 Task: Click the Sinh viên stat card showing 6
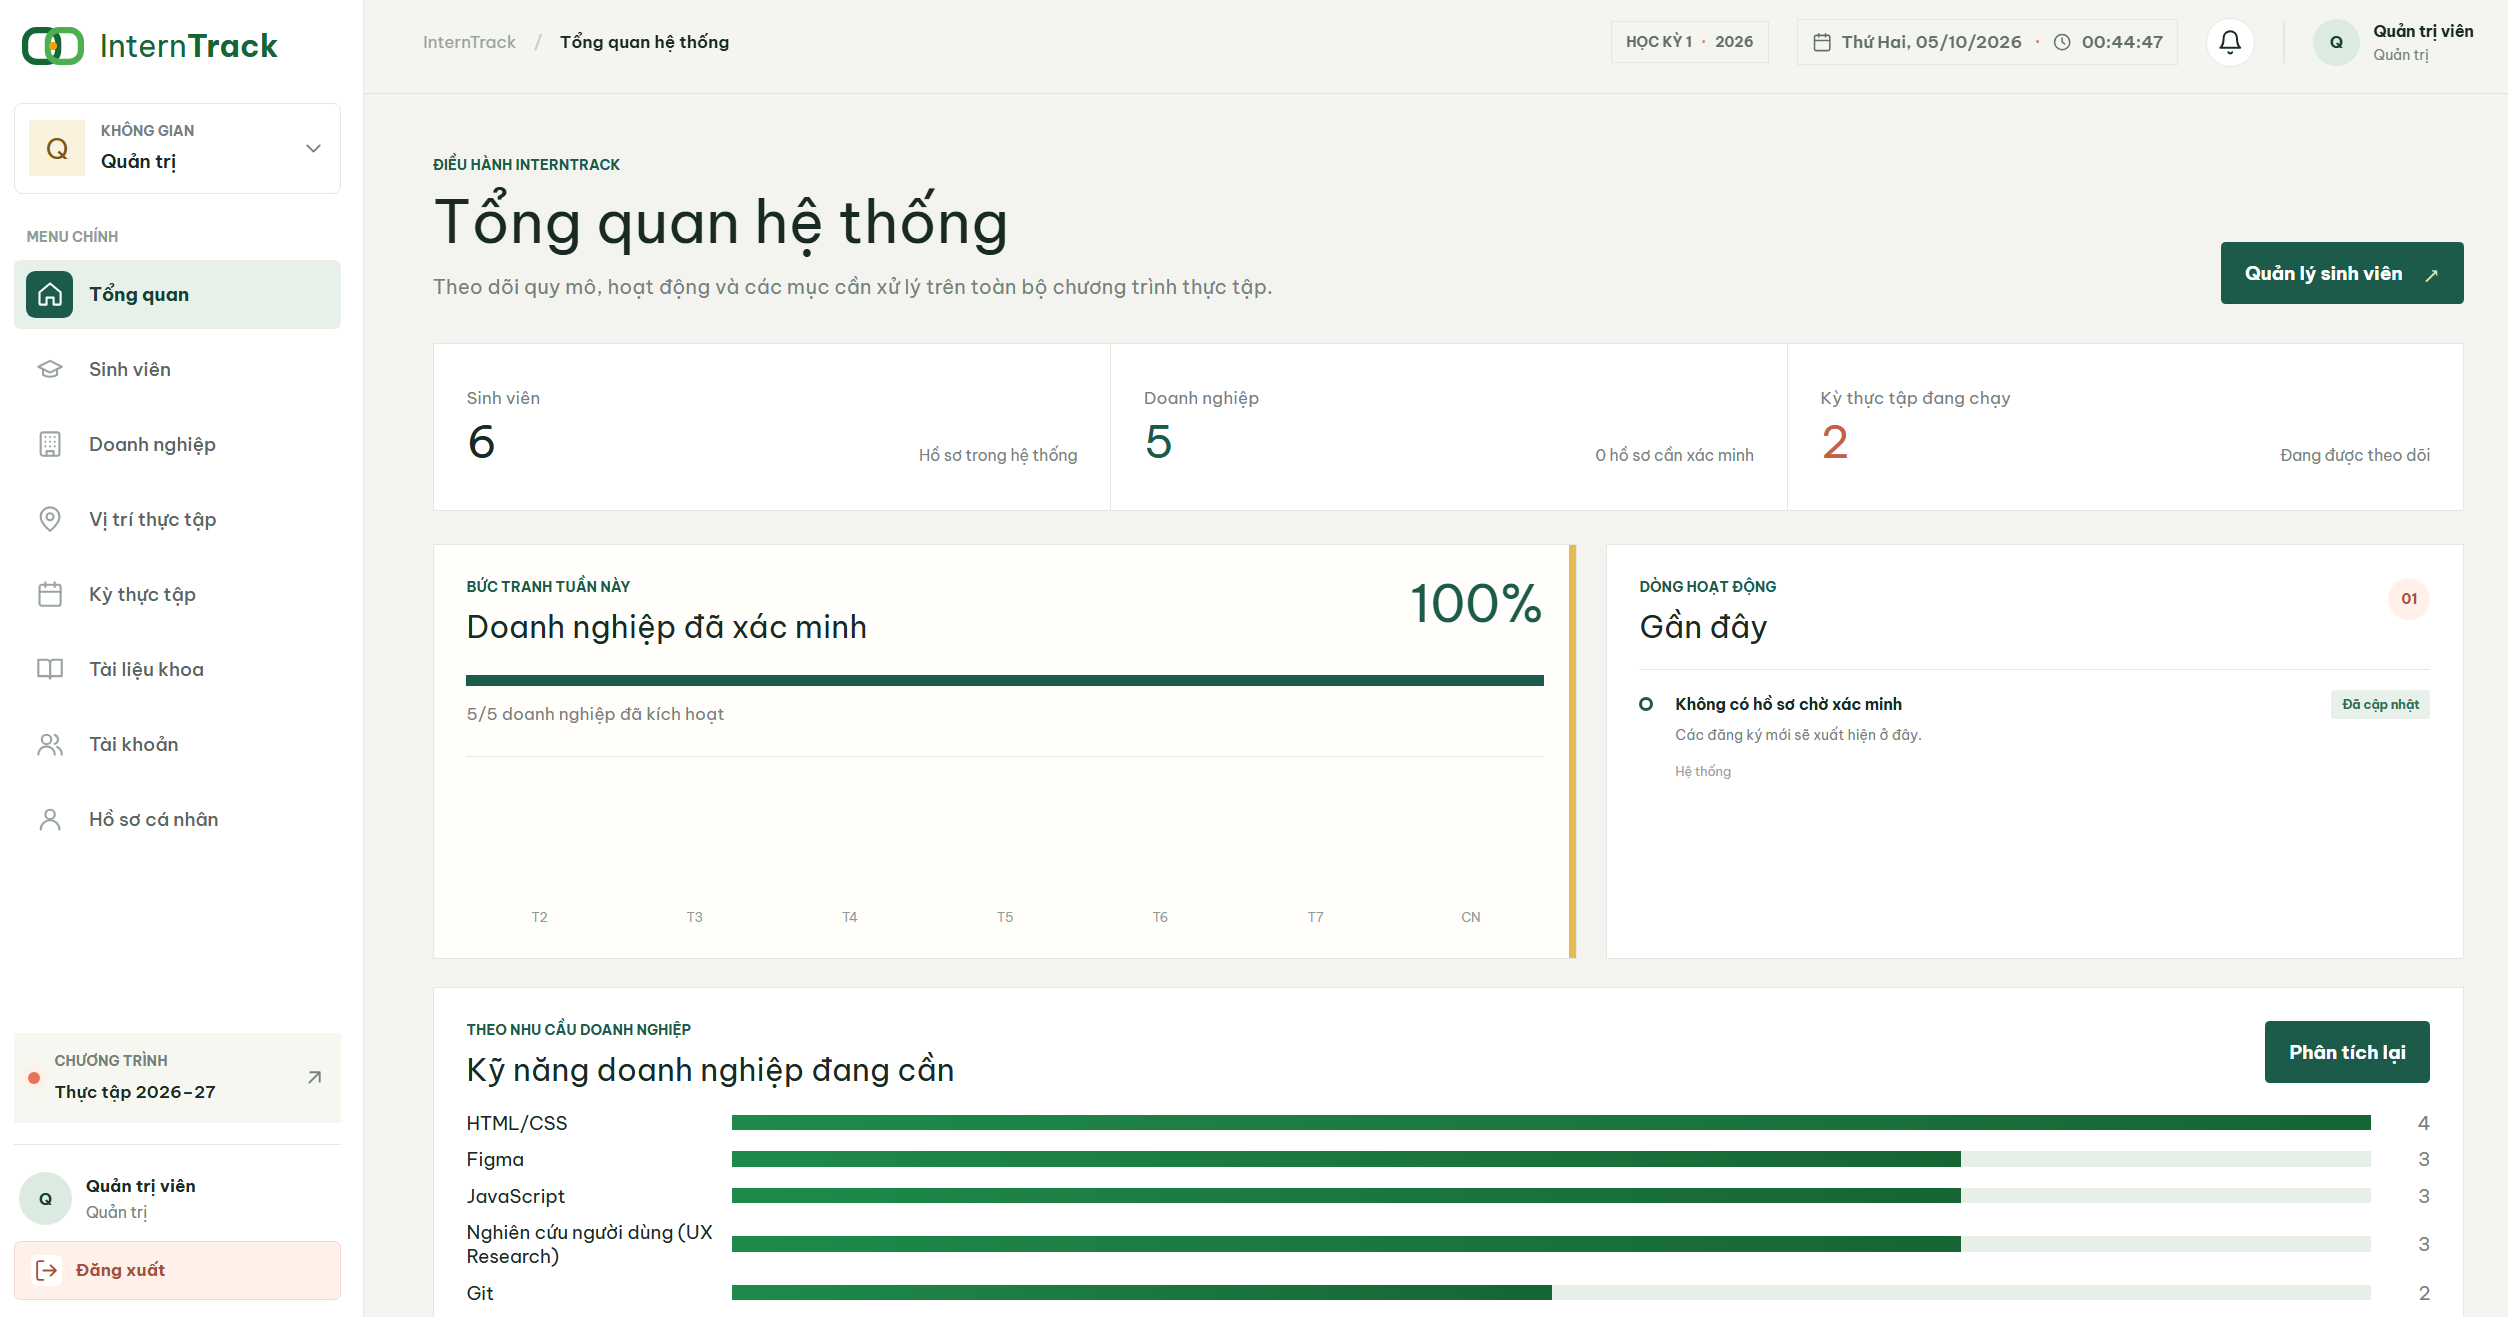(x=771, y=427)
